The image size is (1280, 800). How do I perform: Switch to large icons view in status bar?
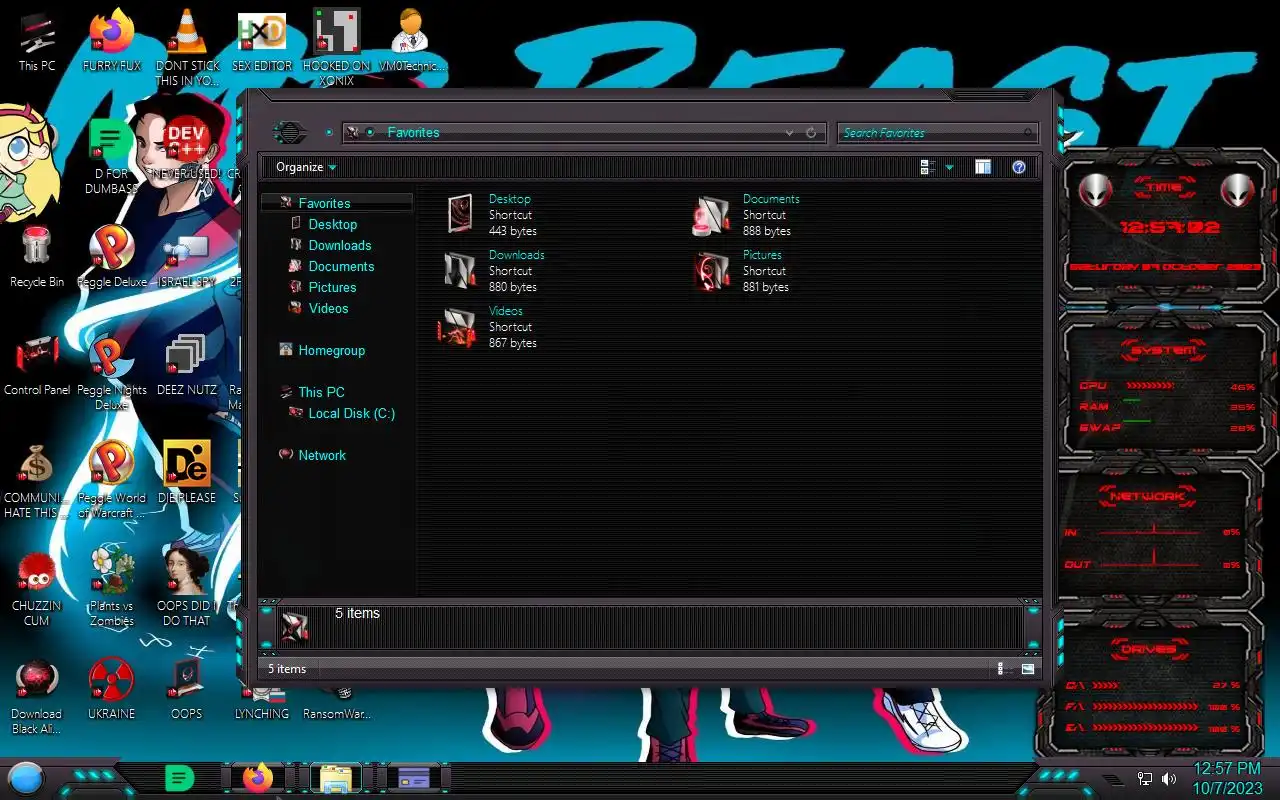(x=1027, y=669)
